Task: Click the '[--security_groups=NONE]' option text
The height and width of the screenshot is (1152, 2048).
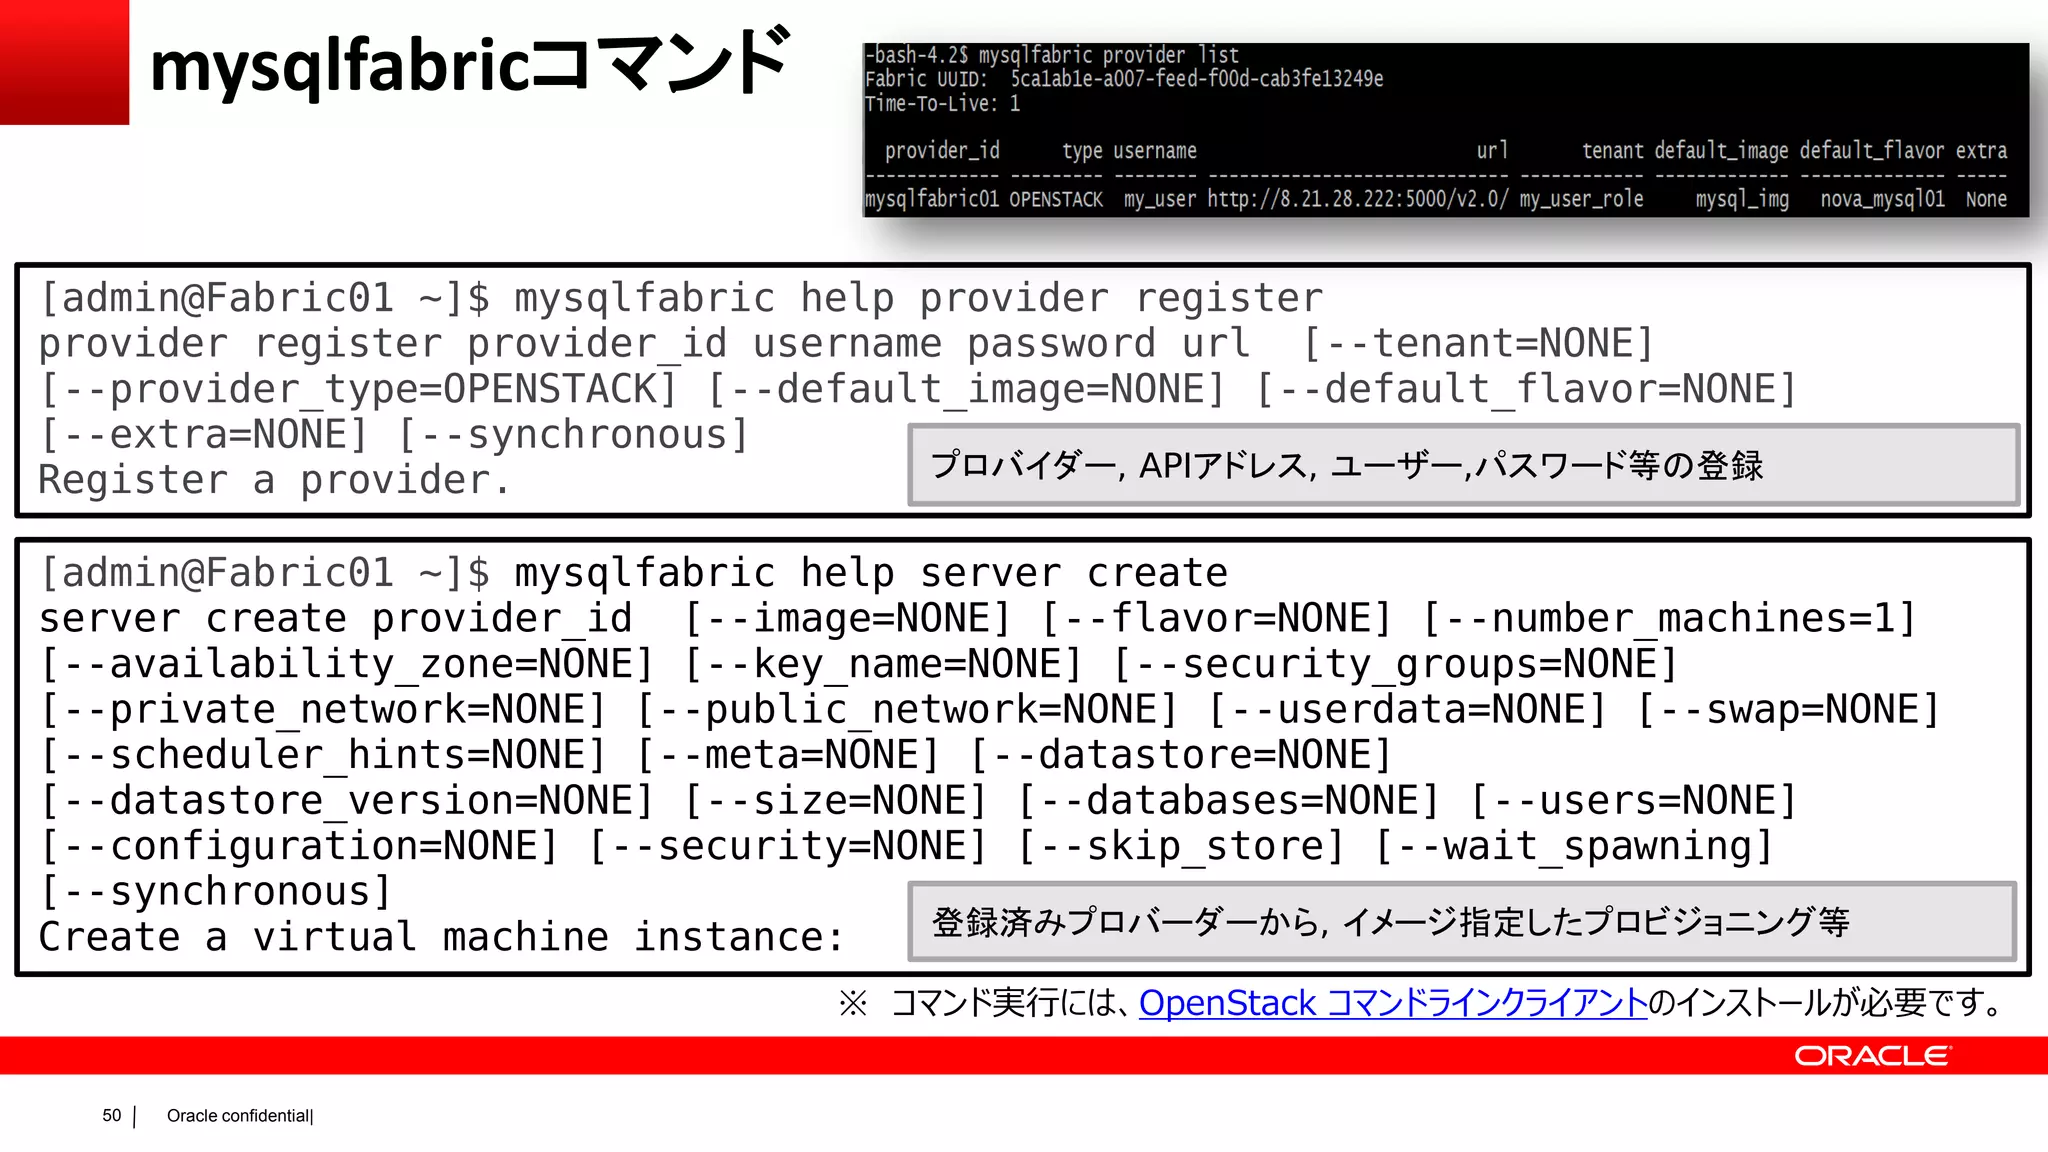Action: coord(1395,664)
